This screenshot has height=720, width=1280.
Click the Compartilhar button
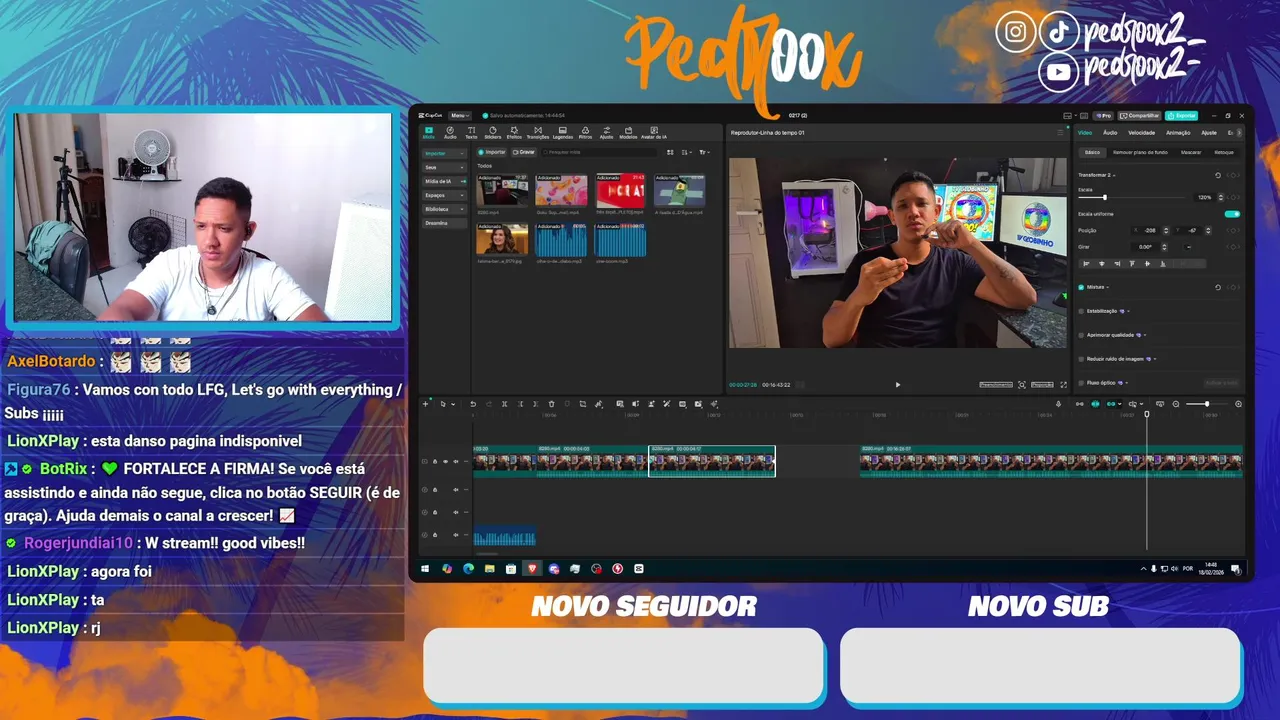coord(1139,116)
